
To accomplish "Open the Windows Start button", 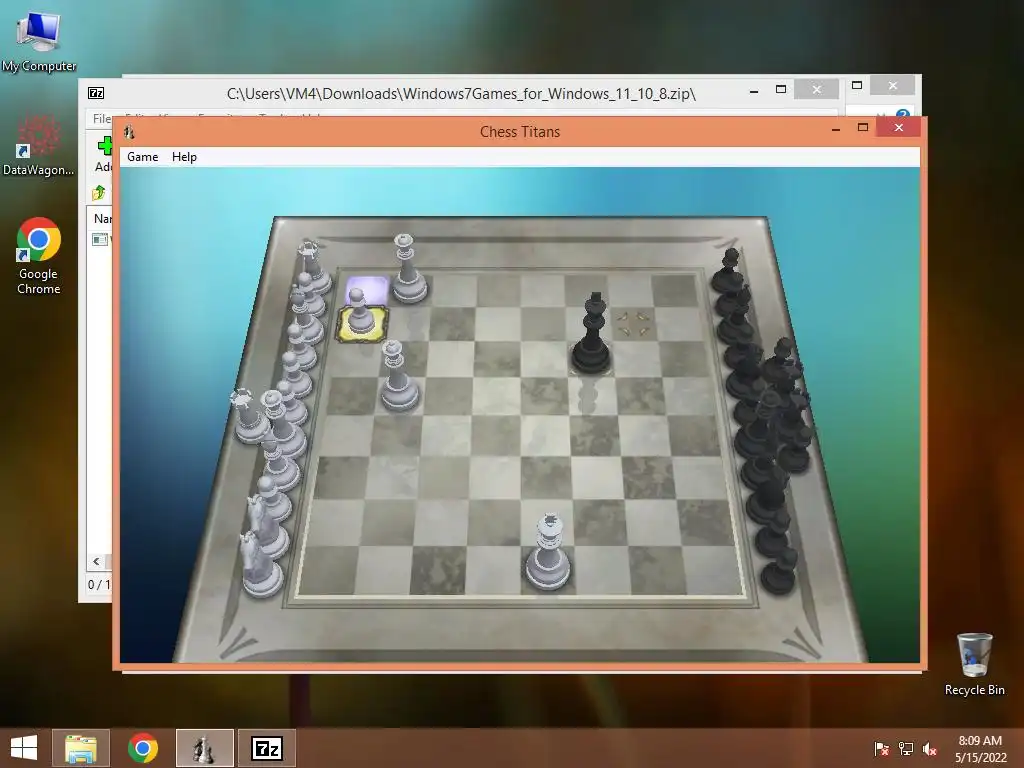I will (24, 748).
